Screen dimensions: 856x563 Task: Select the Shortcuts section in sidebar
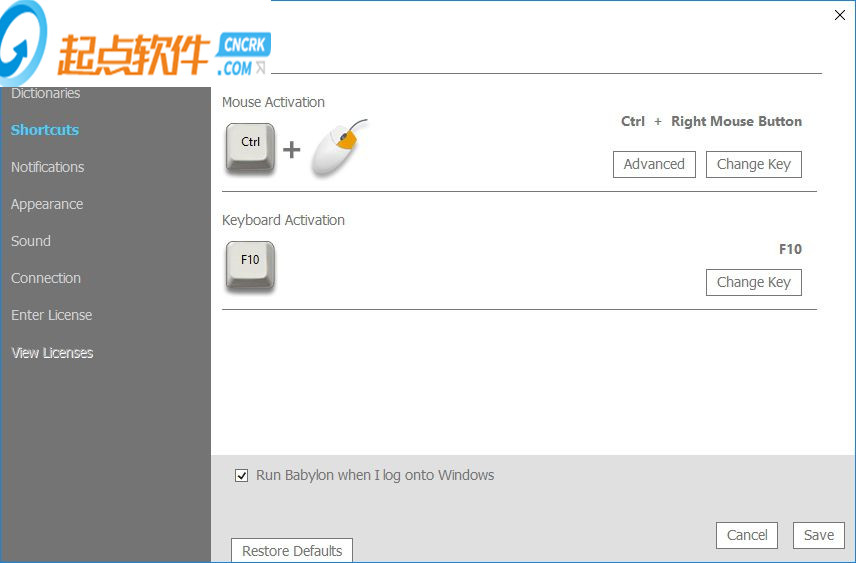click(45, 130)
